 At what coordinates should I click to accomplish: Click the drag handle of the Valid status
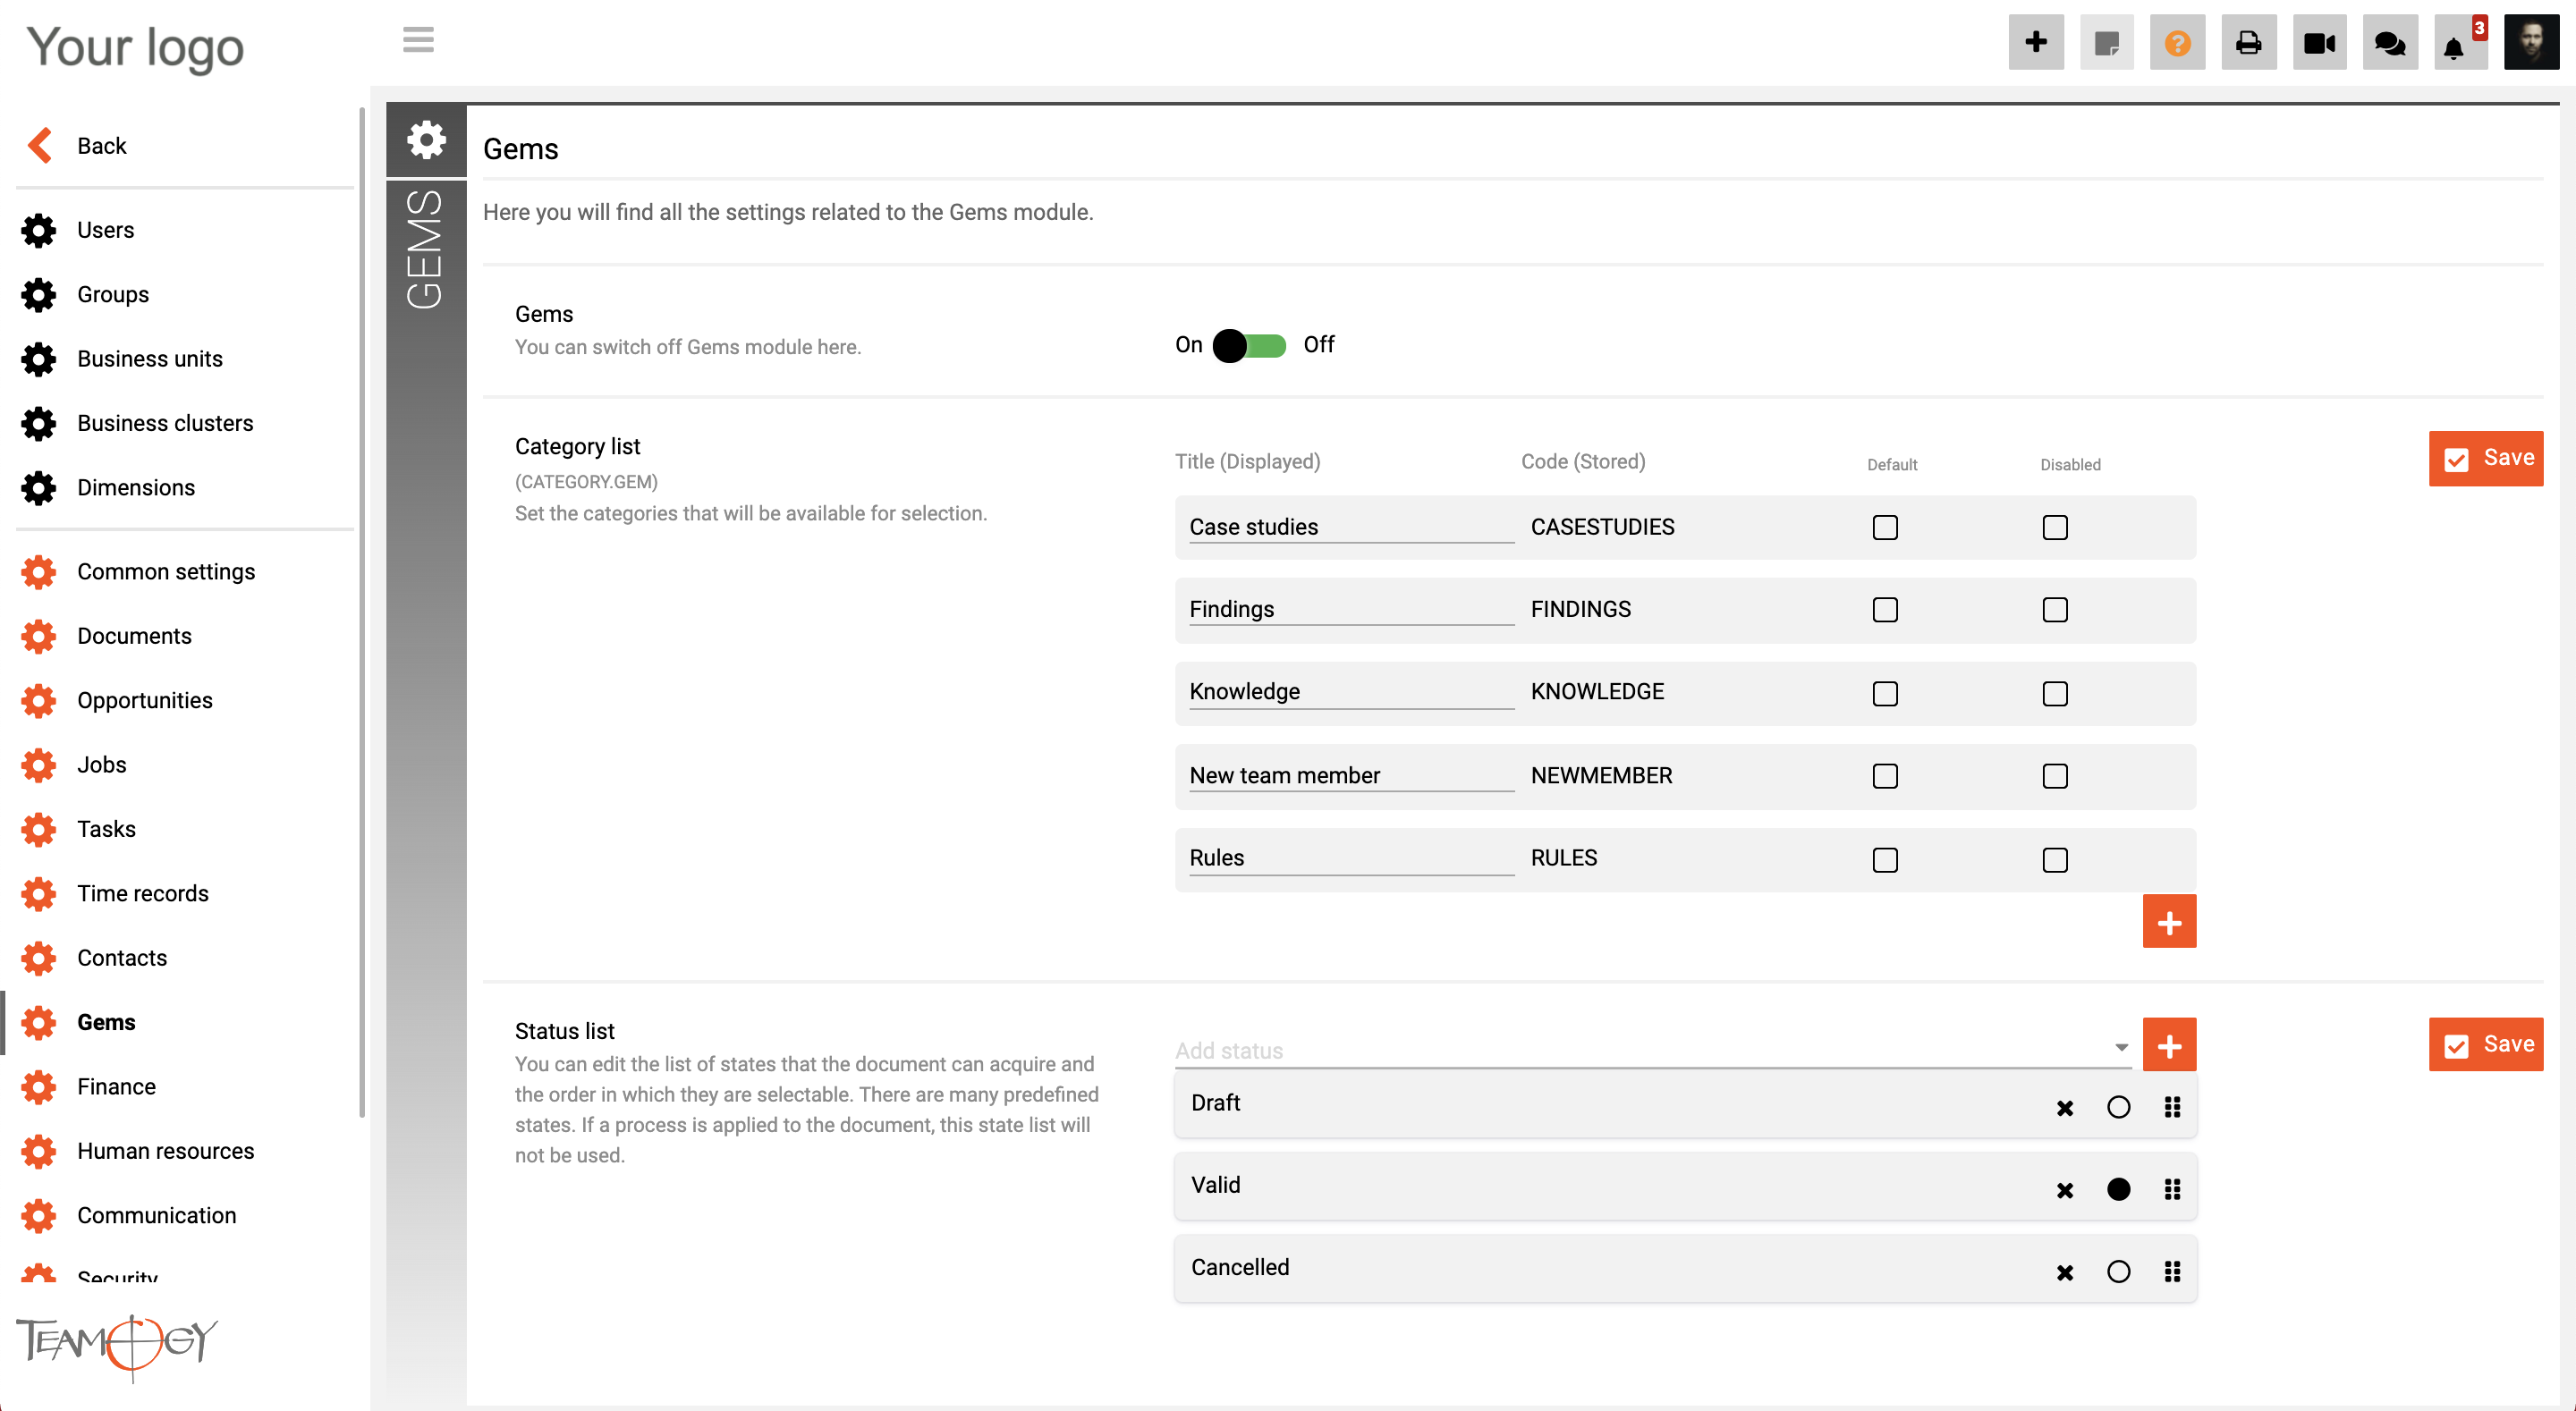click(x=2172, y=1188)
